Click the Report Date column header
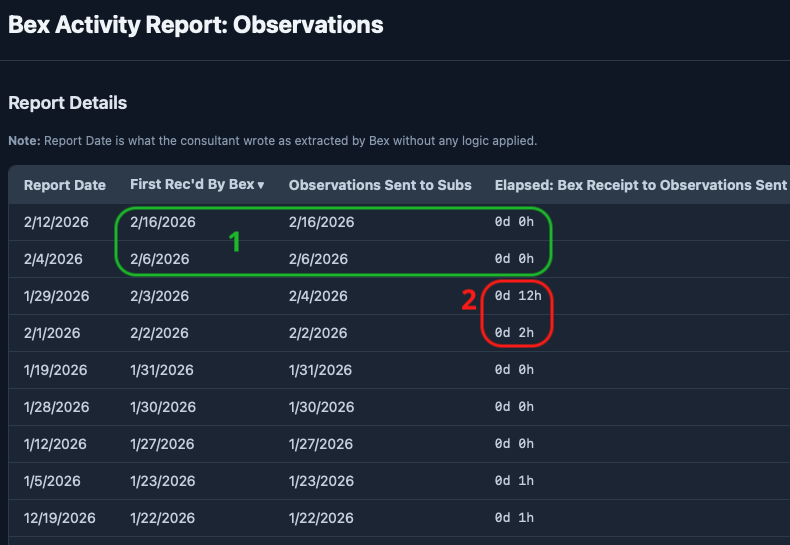Image resolution: width=790 pixels, height=545 pixels. point(65,185)
